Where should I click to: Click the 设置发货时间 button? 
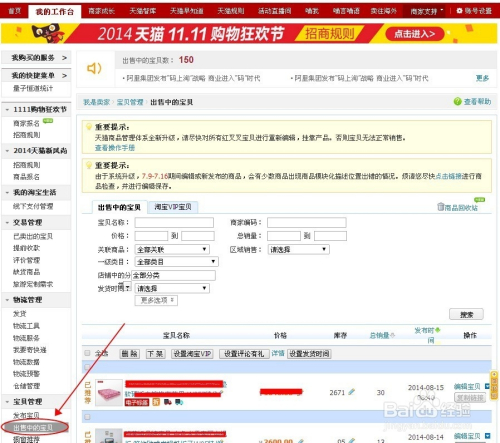coord(309,354)
